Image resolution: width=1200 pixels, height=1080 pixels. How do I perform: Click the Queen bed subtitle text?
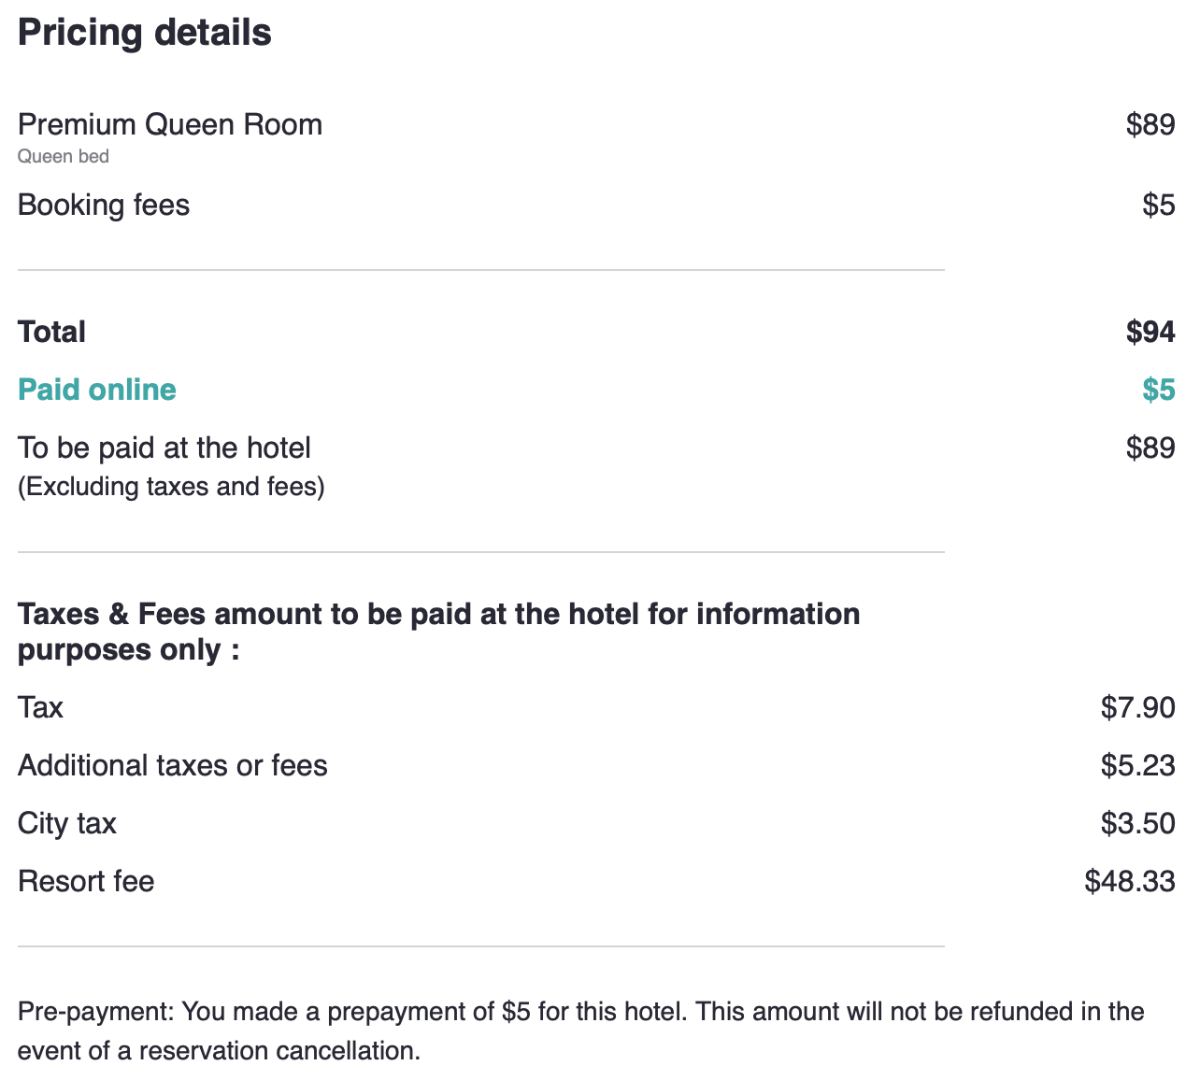tap(63, 156)
